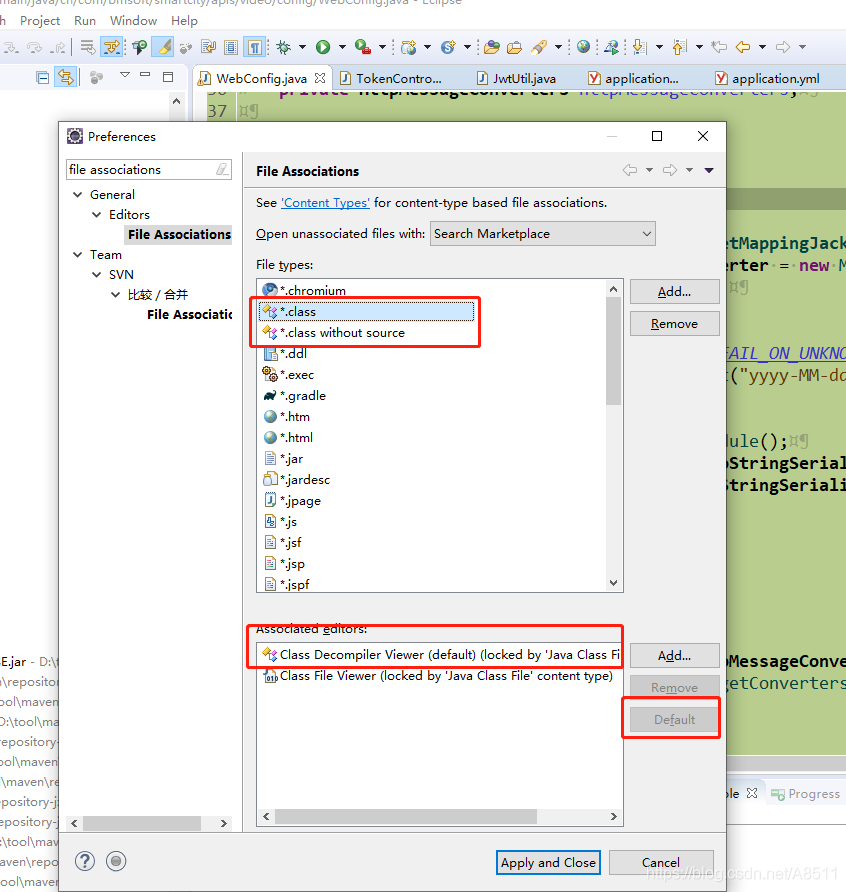Click the Collapse All icon in side view

(43, 77)
